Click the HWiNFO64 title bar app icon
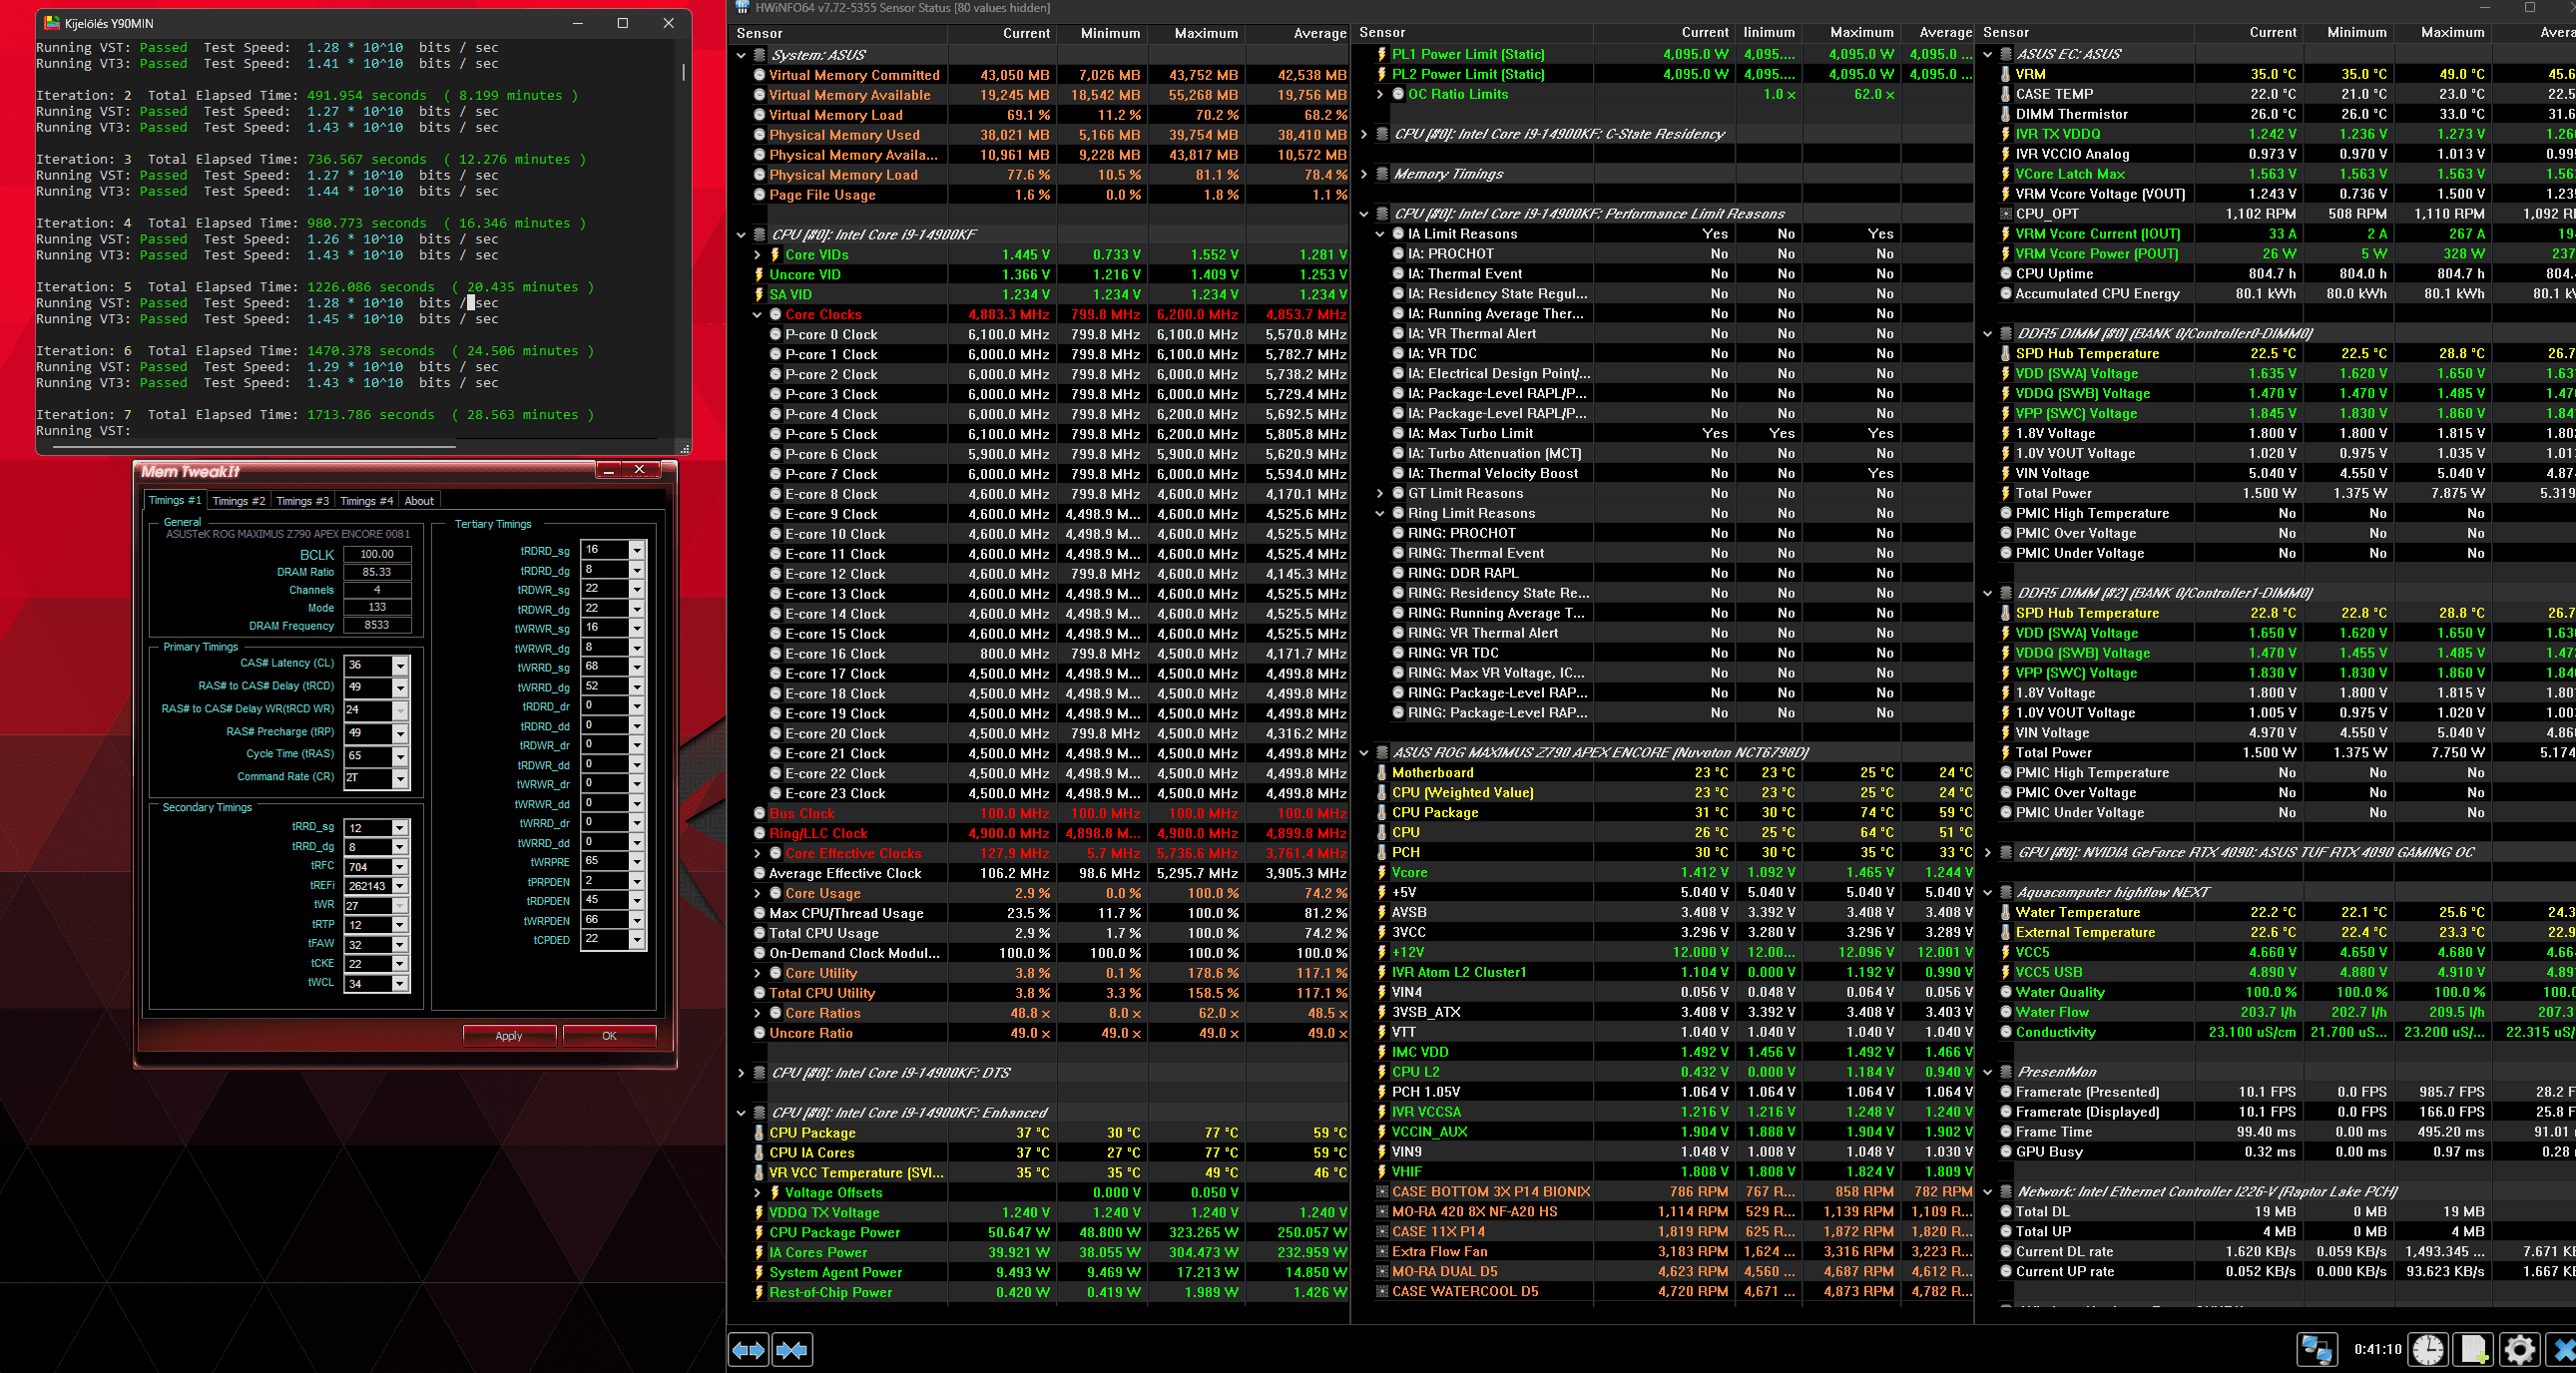This screenshot has height=1373, width=2576. pos(742,8)
